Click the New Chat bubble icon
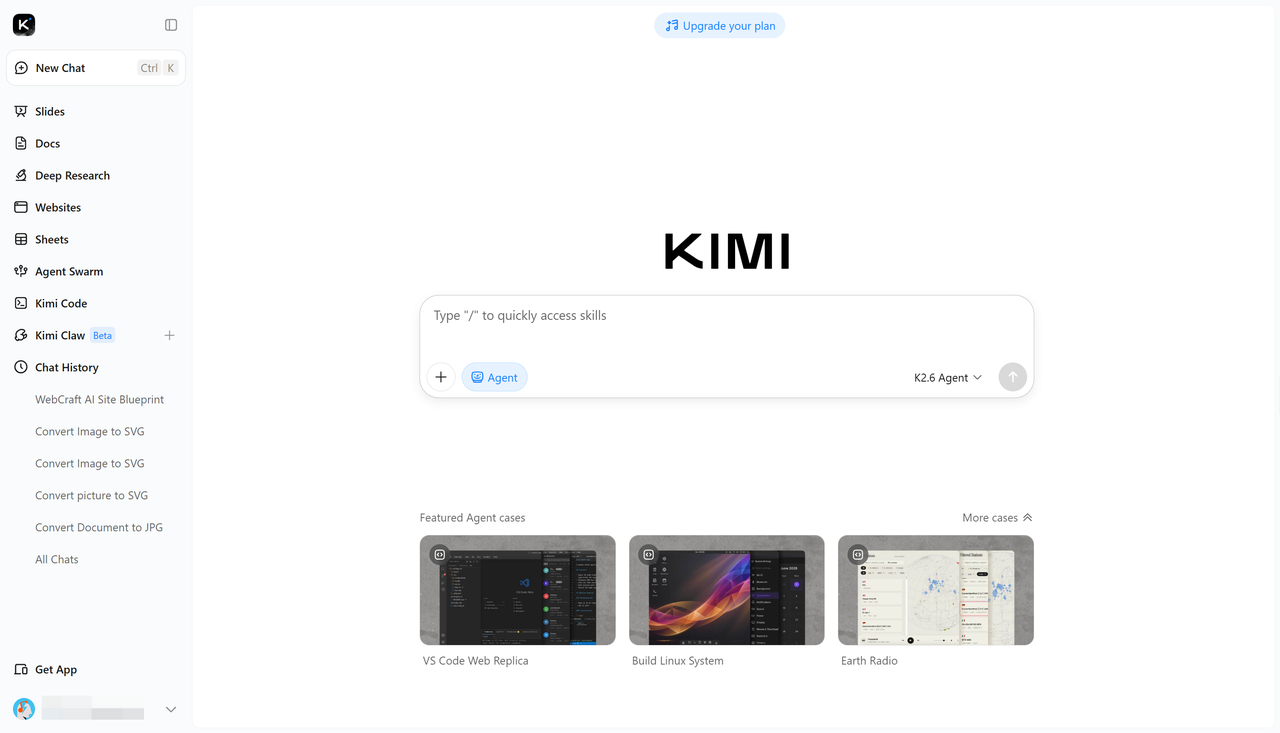Screen dimensions: 1280x733 21,68
